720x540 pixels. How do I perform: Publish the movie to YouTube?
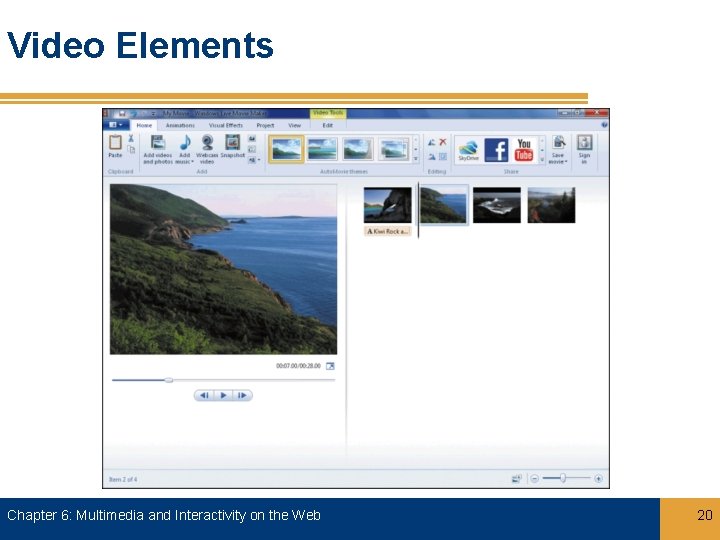(x=524, y=150)
